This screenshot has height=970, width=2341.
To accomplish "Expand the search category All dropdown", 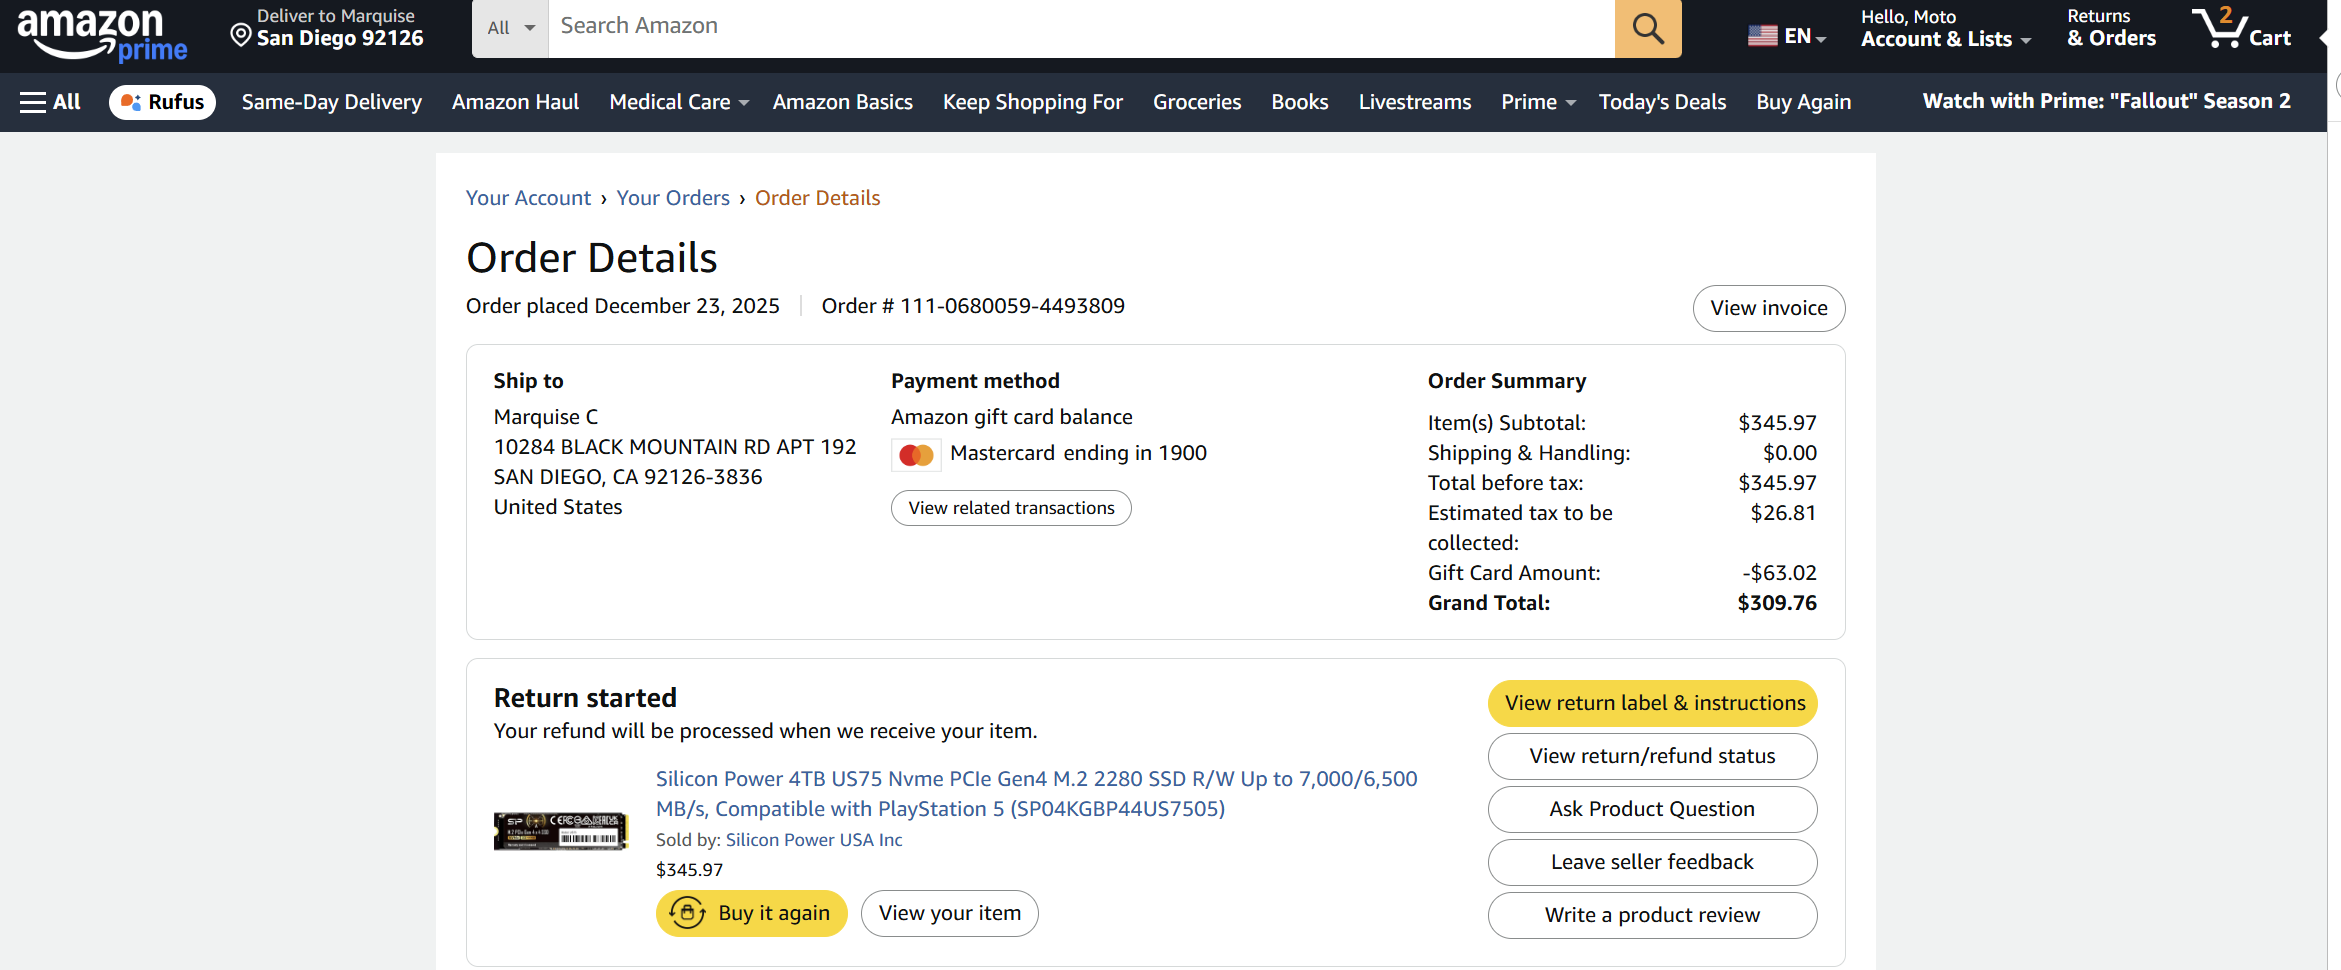I will pos(510,29).
